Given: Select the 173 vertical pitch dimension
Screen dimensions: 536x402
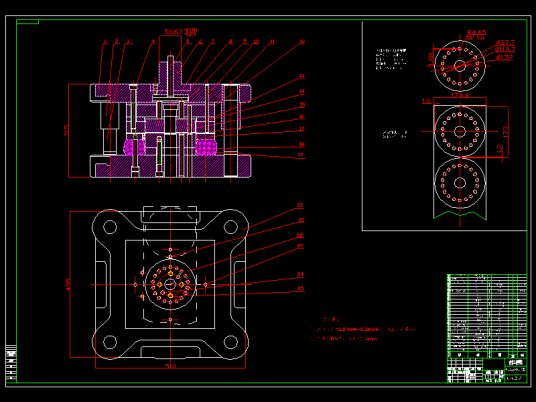Looking at the screenshot, I should pyautogui.click(x=506, y=132).
